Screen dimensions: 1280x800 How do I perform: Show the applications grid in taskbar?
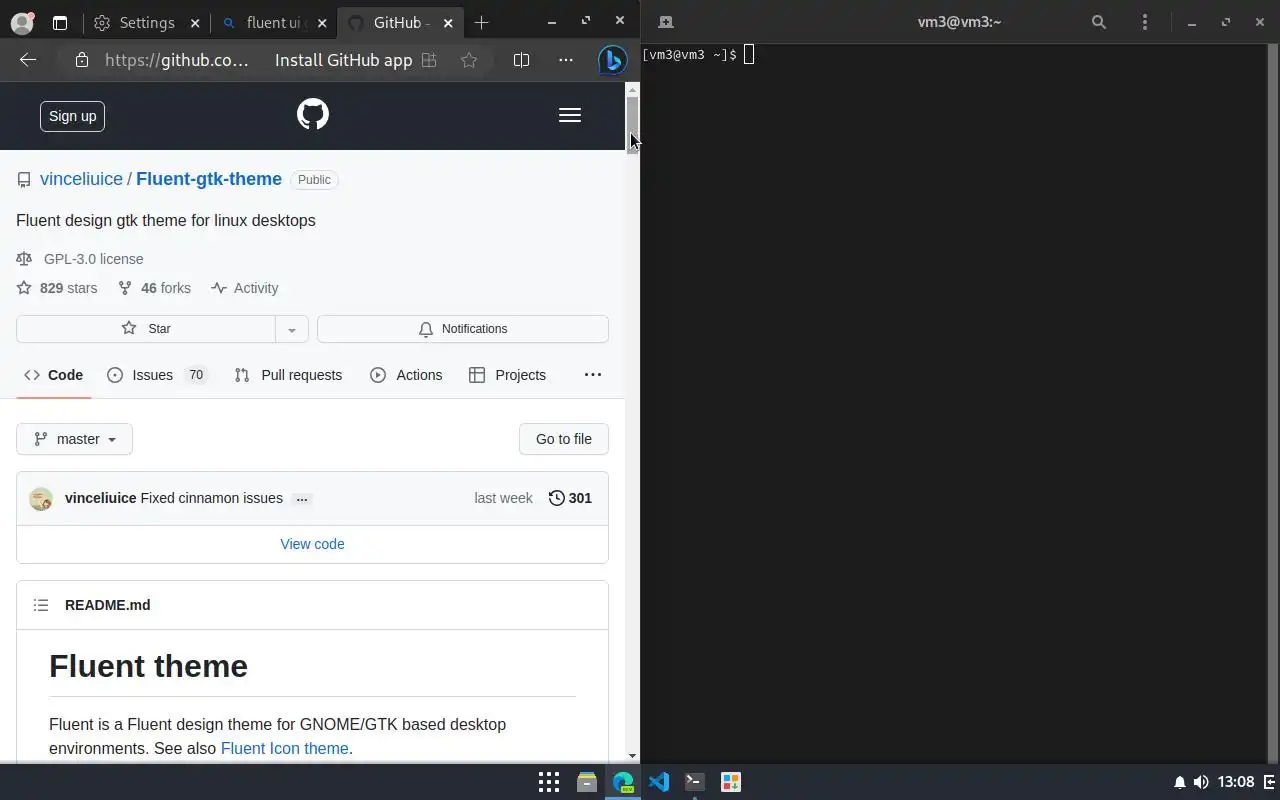pyautogui.click(x=549, y=782)
